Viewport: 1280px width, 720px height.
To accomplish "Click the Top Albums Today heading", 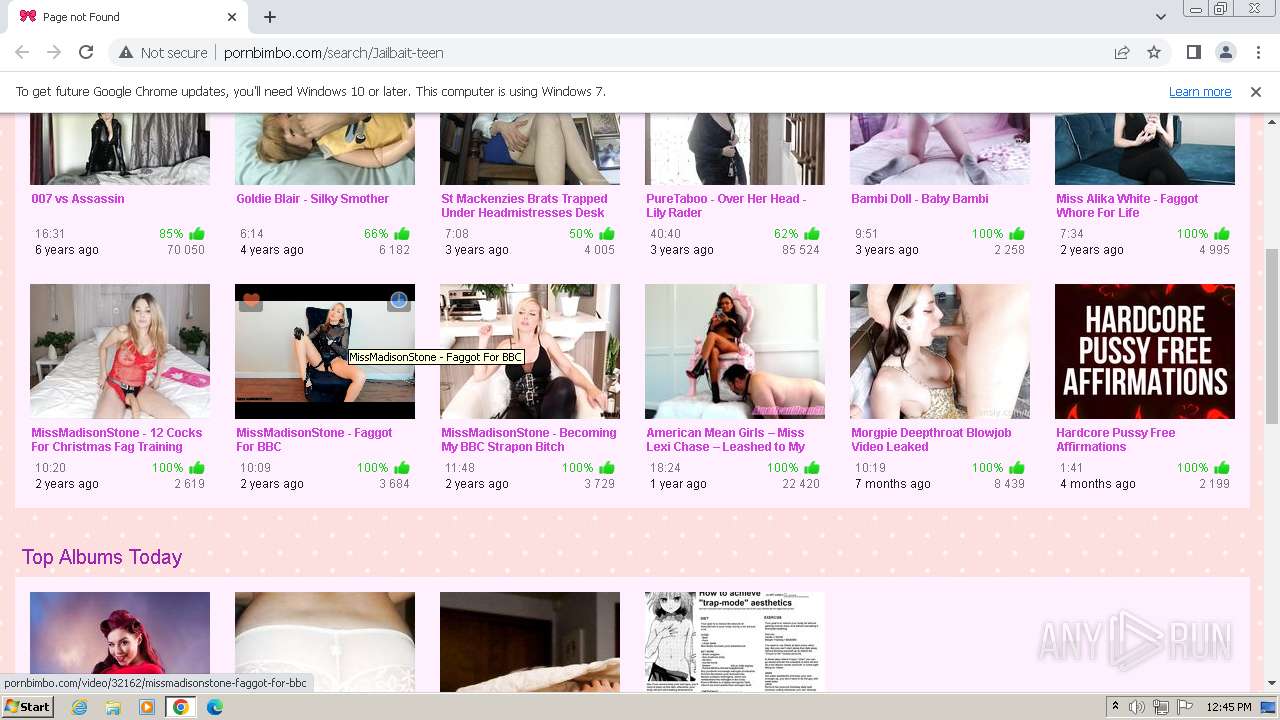I will 102,557.
